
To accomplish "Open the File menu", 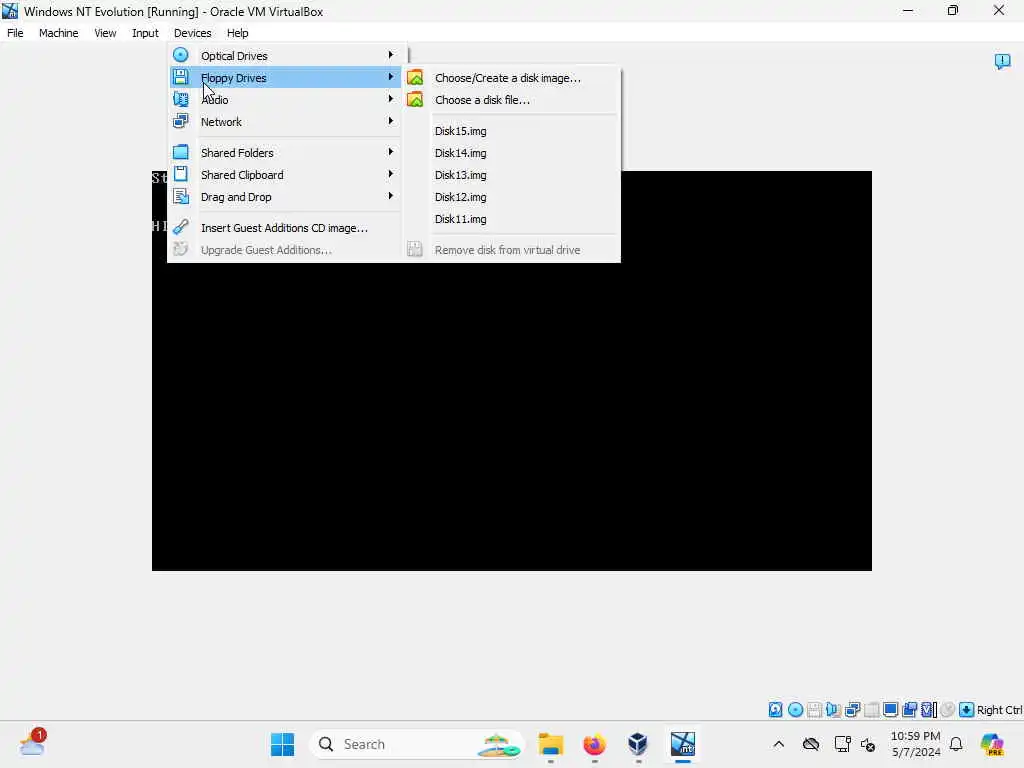I will click(x=15, y=33).
